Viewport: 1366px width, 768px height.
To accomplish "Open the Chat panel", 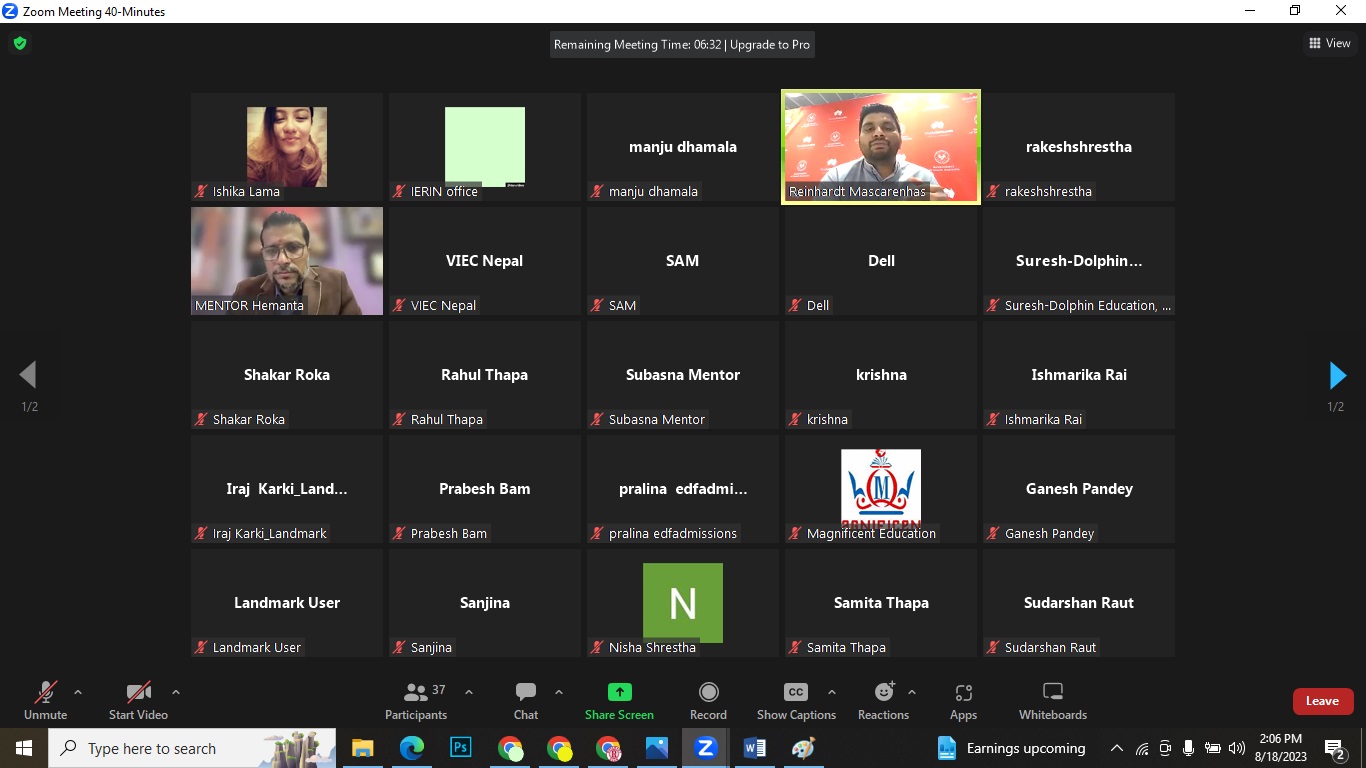I will pos(526,701).
